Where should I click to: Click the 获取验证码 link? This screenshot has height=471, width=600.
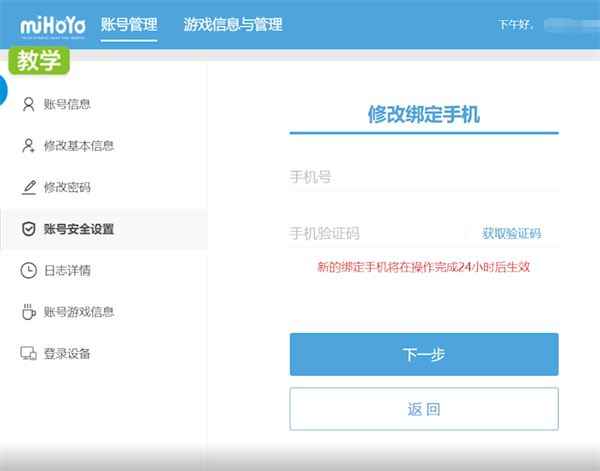[511, 233]
